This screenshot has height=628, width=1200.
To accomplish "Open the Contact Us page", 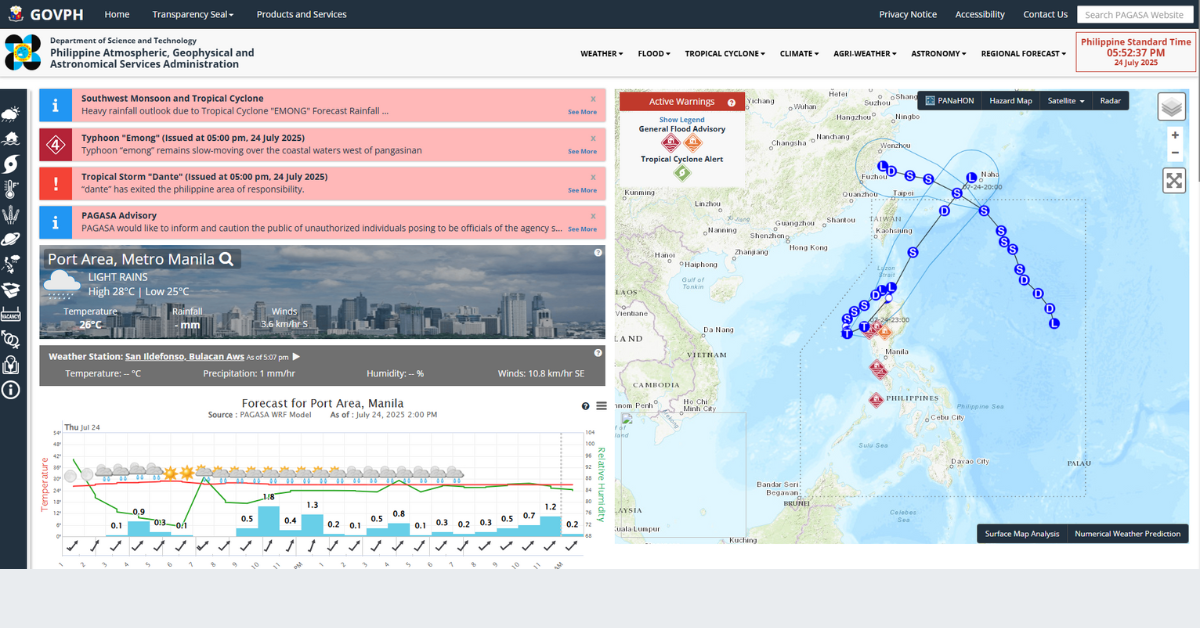I will pyautogui.click(x=1045, y=14).
